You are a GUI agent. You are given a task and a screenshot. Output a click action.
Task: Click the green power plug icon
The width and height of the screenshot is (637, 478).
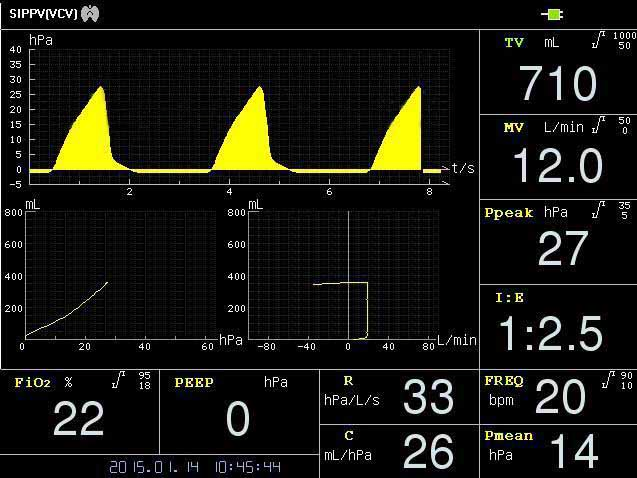tap(552, 15)
